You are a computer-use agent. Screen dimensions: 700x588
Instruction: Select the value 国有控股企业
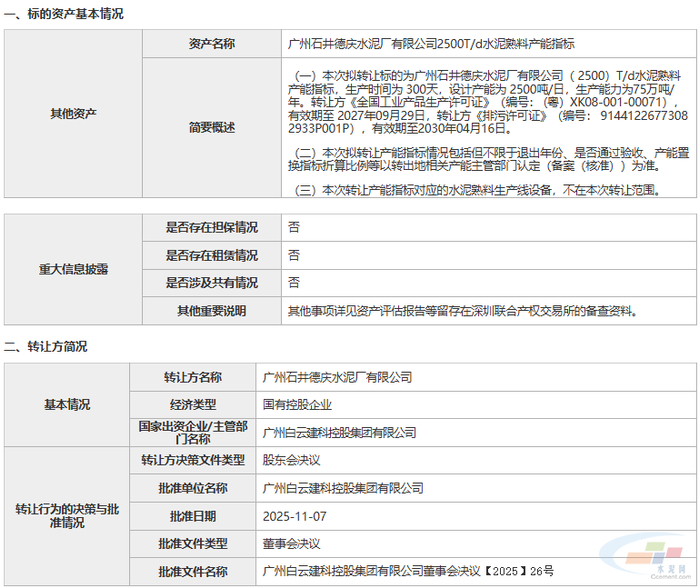click(x=297, y=405)
